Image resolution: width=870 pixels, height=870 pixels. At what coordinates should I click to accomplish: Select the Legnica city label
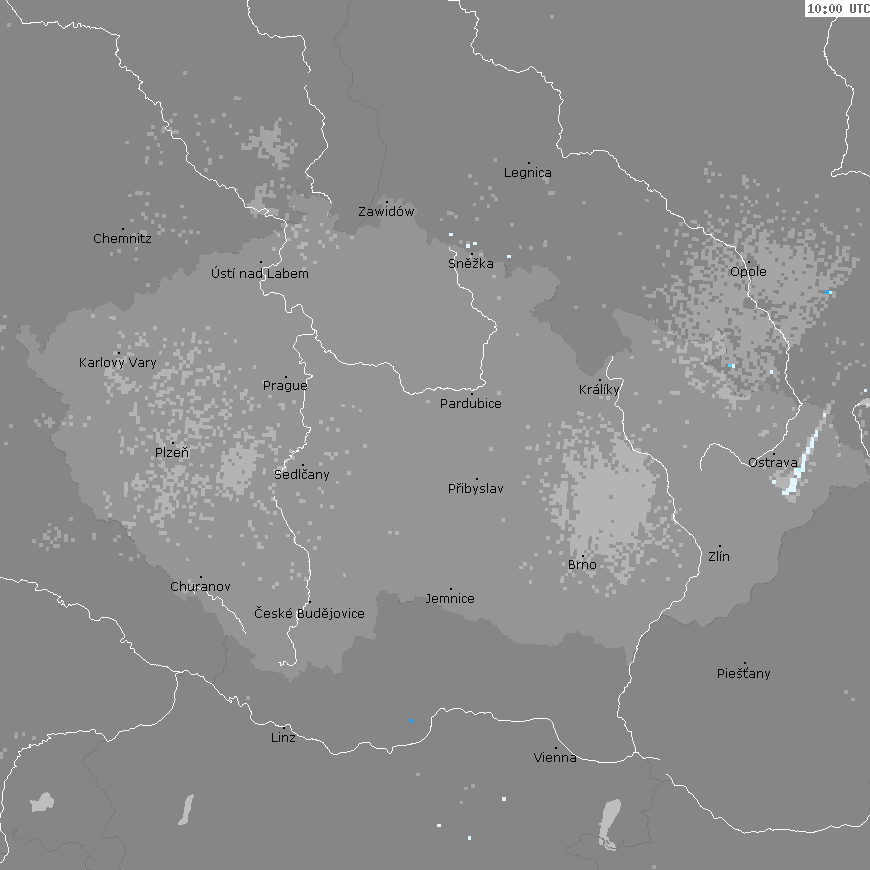pyautogui.click(x=527, y=172)
